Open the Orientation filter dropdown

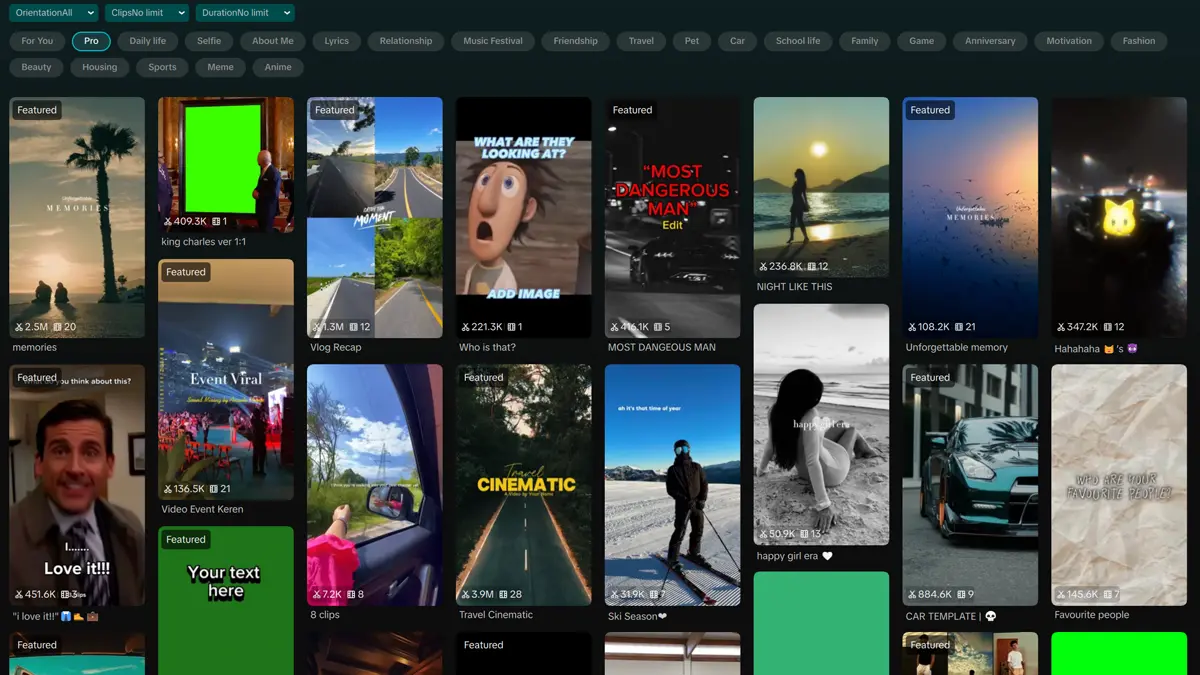tap(53, 13)
